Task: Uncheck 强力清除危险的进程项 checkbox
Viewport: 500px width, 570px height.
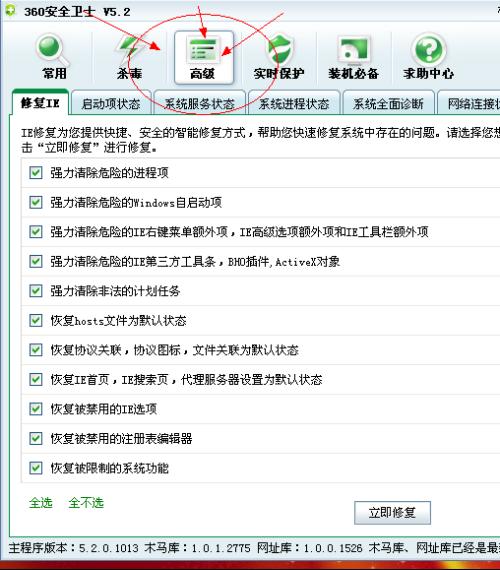Action: (x=36, y=172)
